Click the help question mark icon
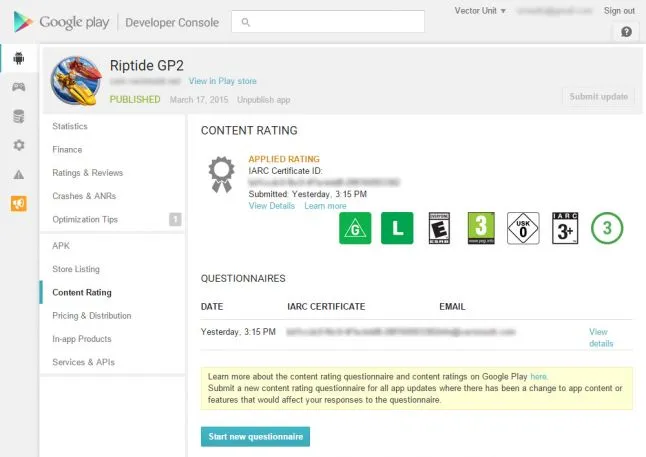This screenshot has width=646, height=457. click(x=626, y=32)
